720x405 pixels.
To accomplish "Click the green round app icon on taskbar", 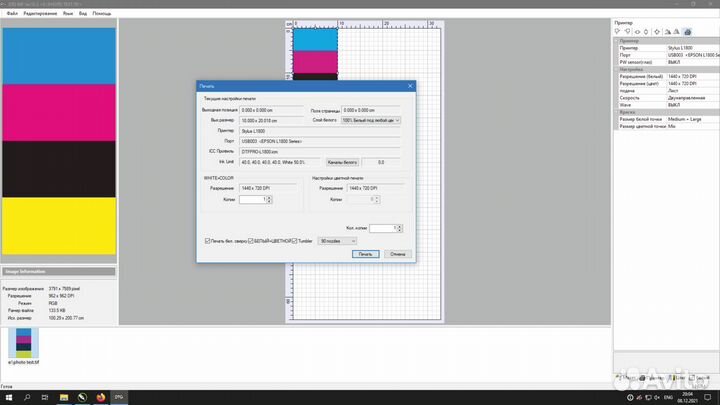I will click(82, 397).
